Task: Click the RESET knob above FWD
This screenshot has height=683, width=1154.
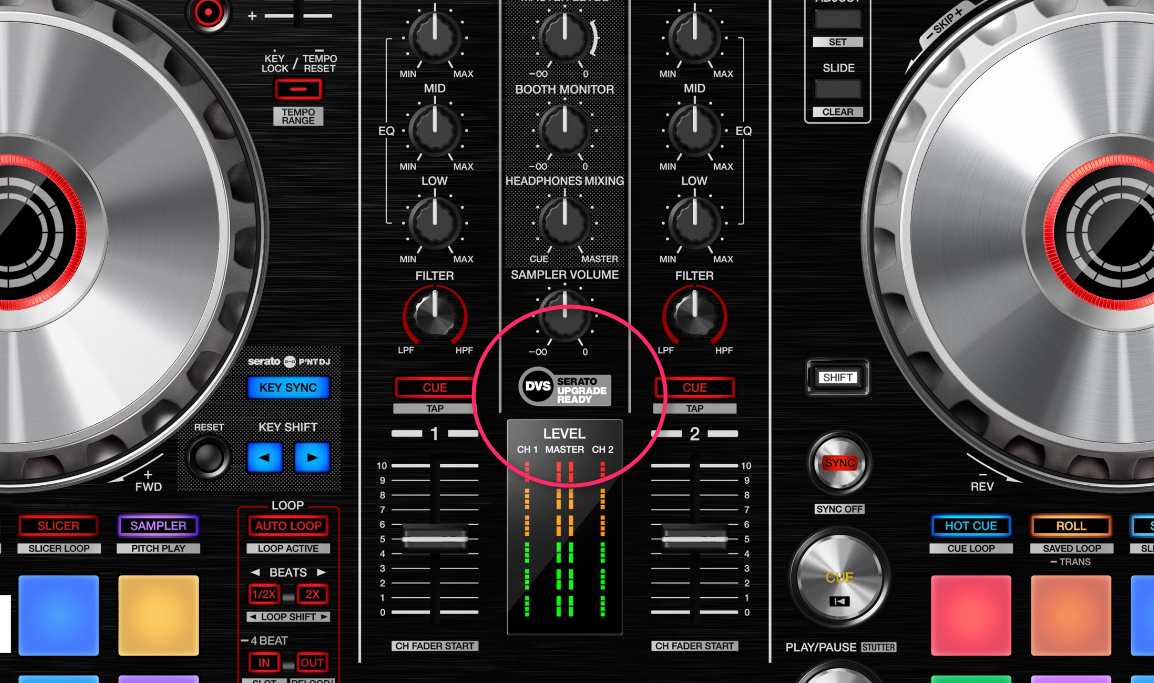Action: [x=207, y=458]
